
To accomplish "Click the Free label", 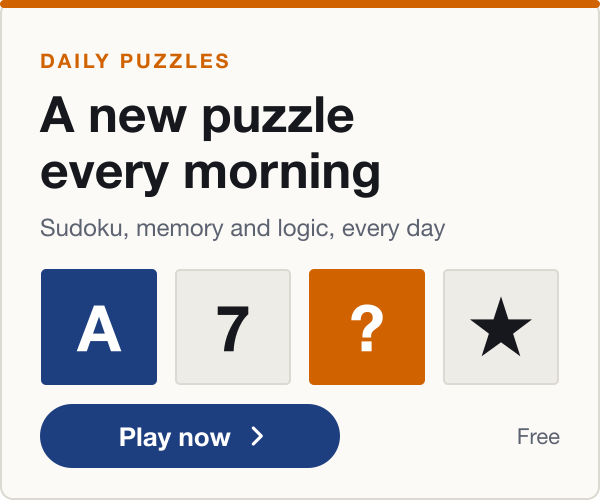I will [538, 436].
